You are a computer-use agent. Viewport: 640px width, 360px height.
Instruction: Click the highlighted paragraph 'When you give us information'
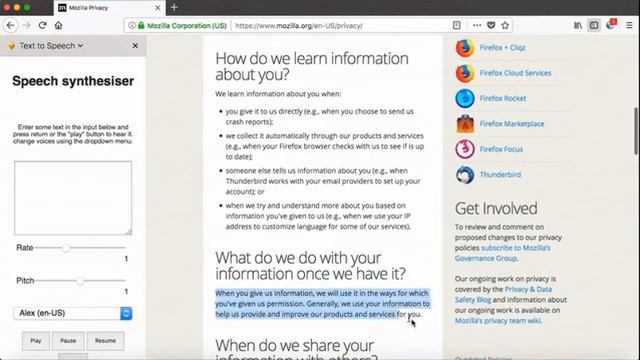tap(322, 304)
